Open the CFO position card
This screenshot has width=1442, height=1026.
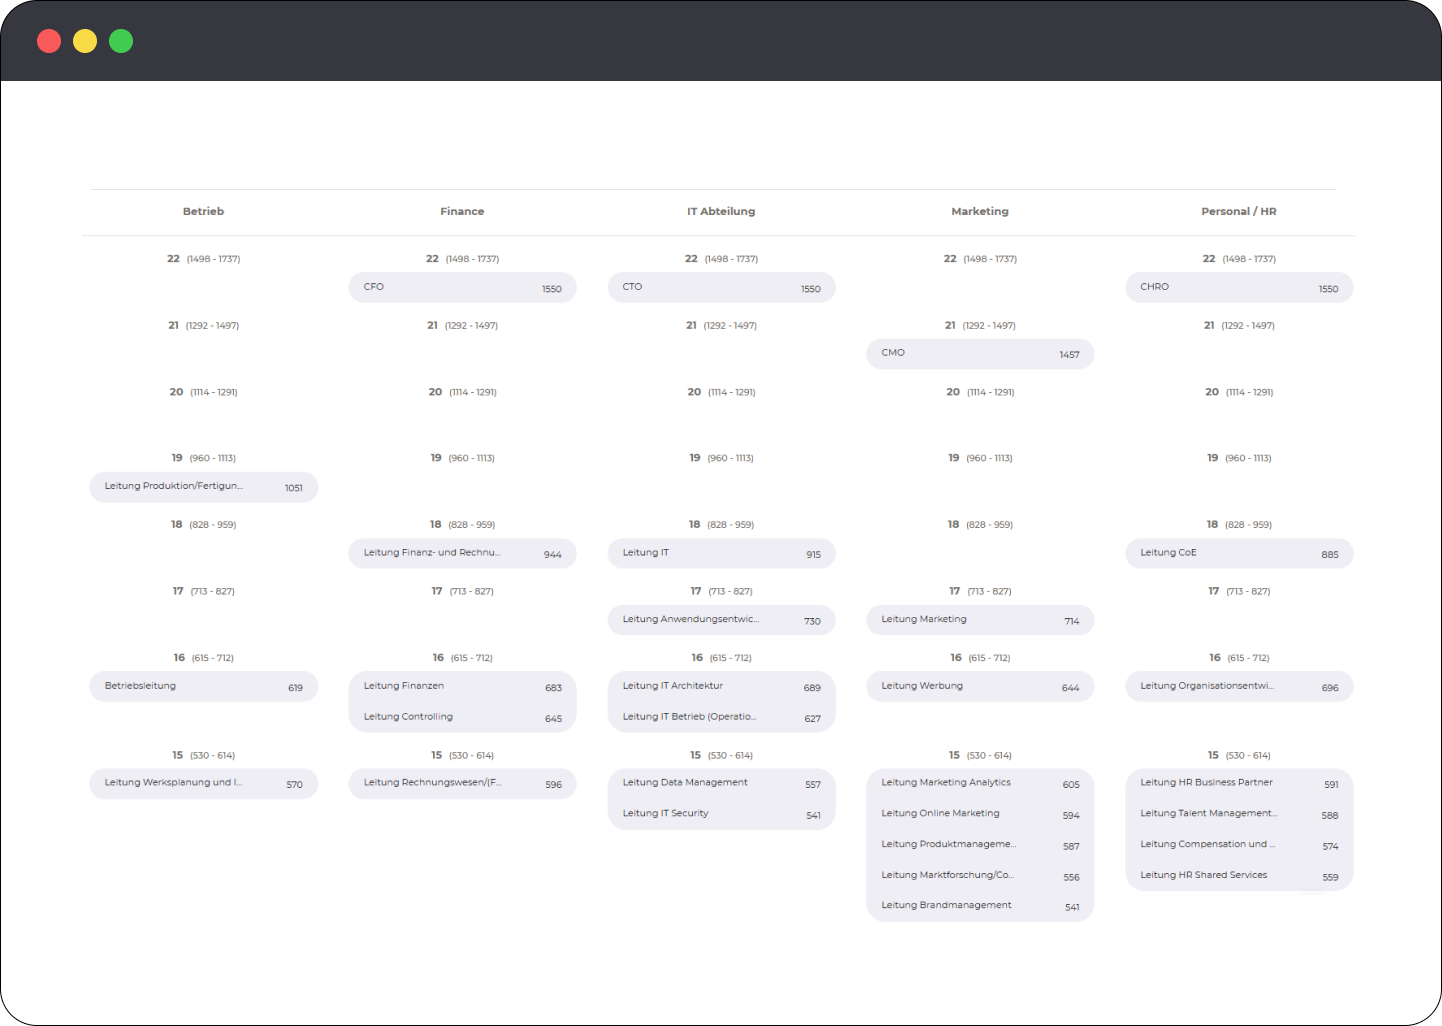[x=462, y=287]
